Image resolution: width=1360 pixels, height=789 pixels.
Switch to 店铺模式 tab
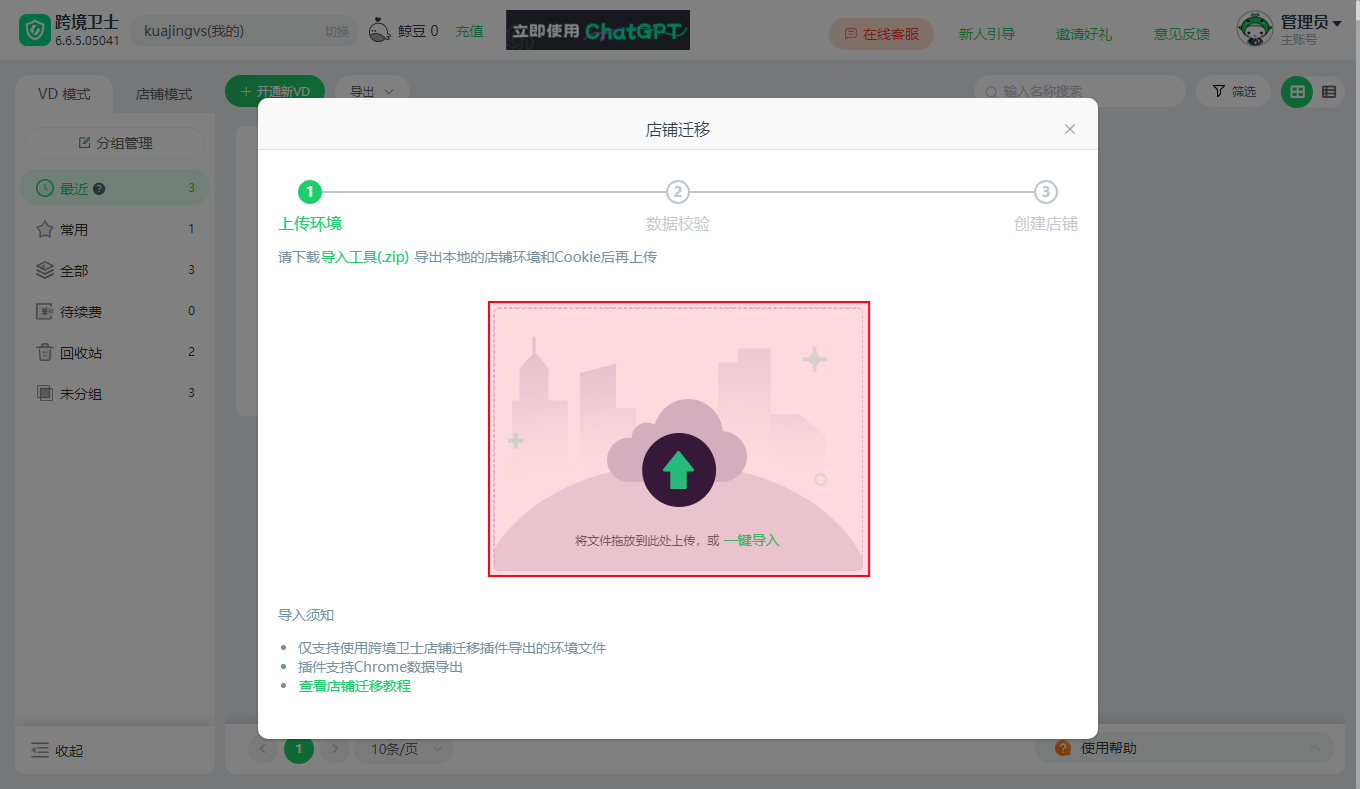pyautogui.click(x=164, y=94)
